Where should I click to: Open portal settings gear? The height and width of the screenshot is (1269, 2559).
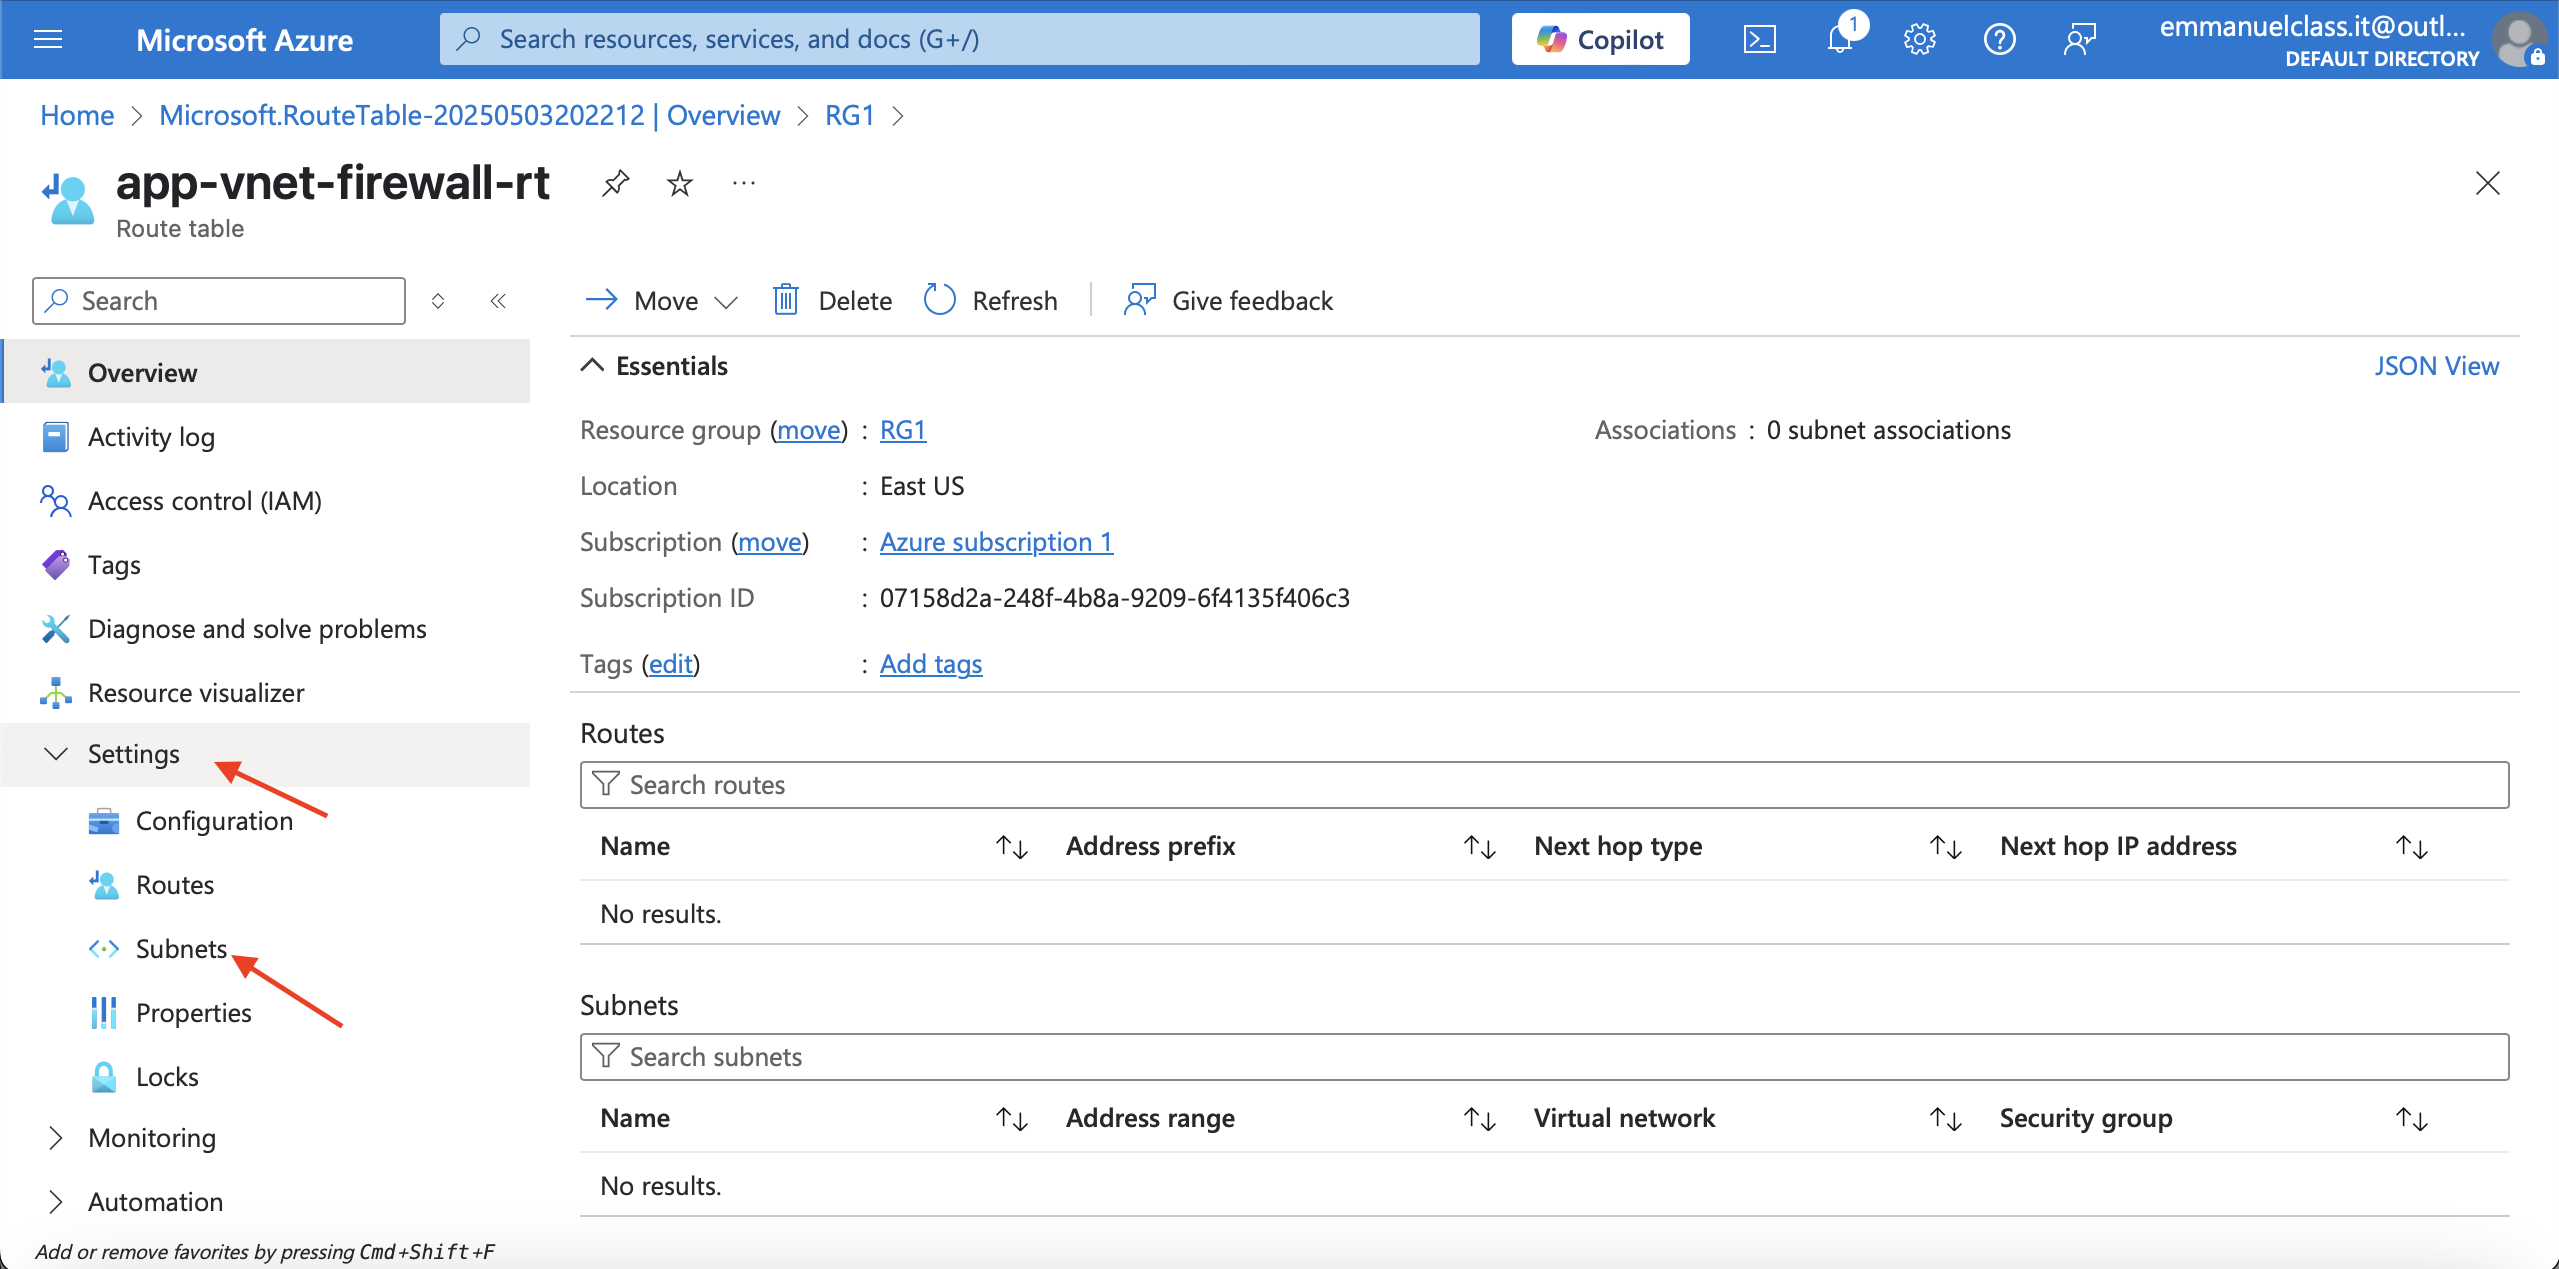click(x=1919, y=39)
